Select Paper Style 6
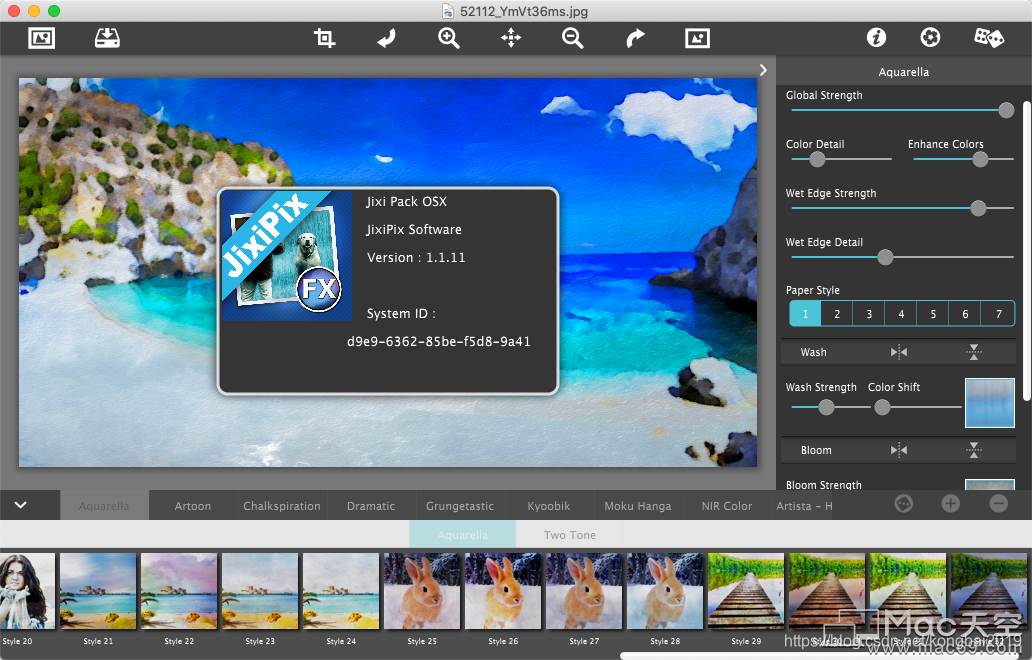This screenshot has width=1032, height=660. click(x=965, y=314)
